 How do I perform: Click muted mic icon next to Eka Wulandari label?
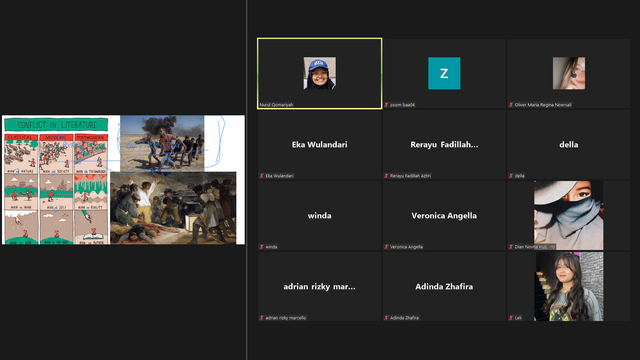pos(262,176)
